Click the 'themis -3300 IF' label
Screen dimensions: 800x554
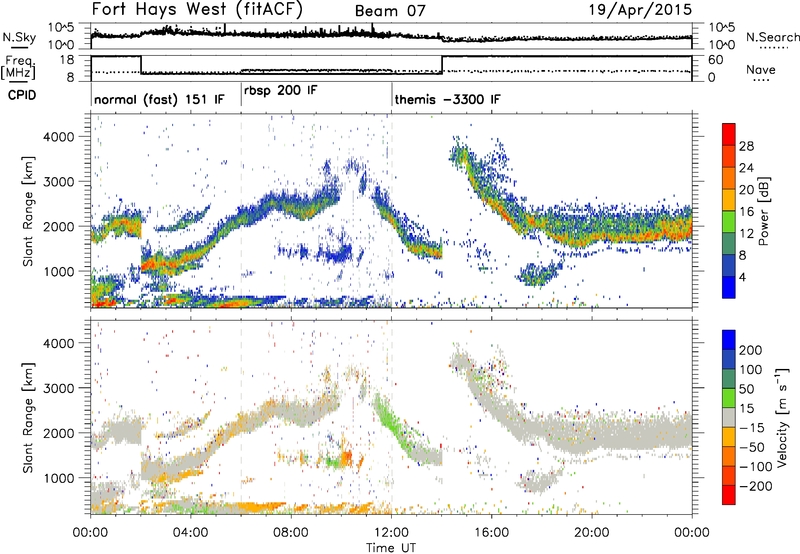pos(447,99)
